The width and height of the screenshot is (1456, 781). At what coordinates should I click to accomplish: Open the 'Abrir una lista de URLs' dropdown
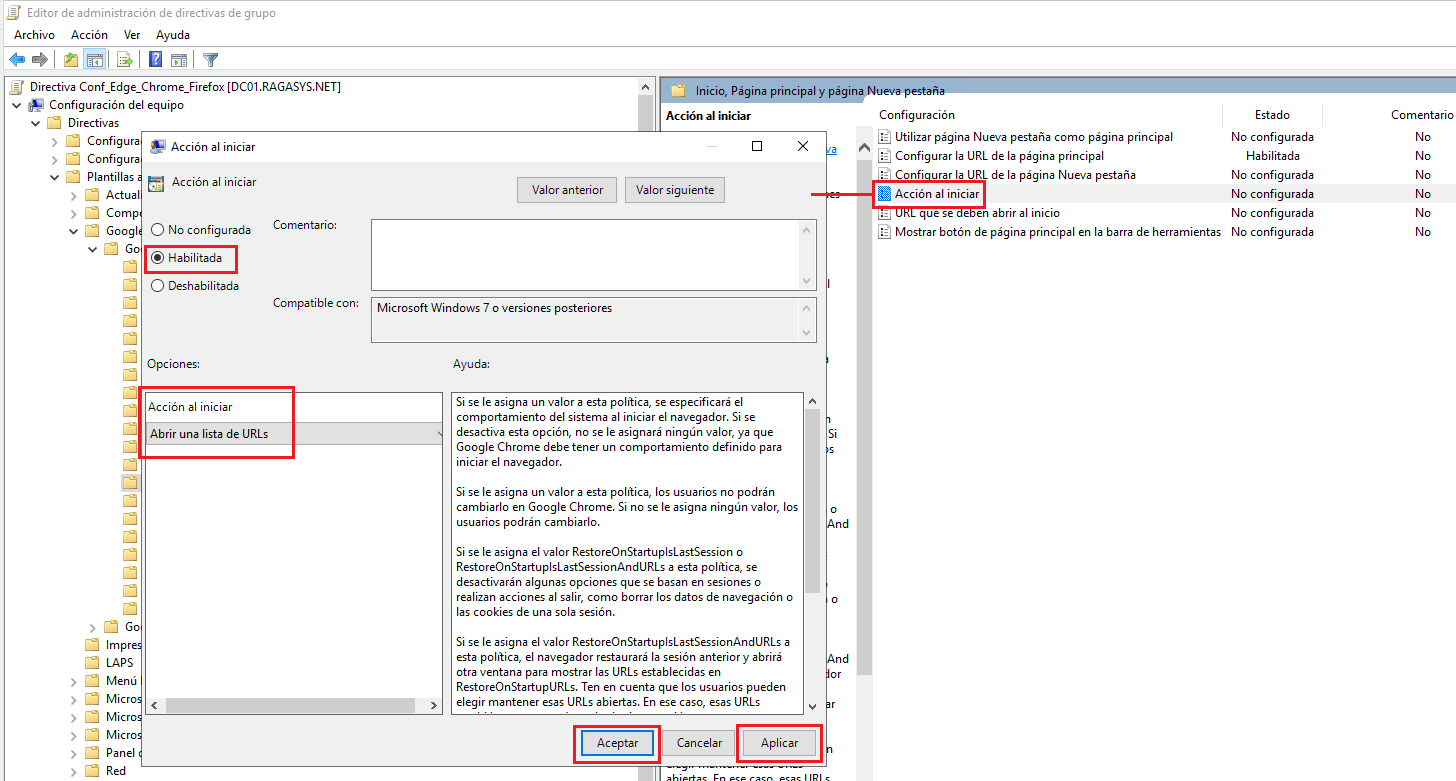coord(437,433)
